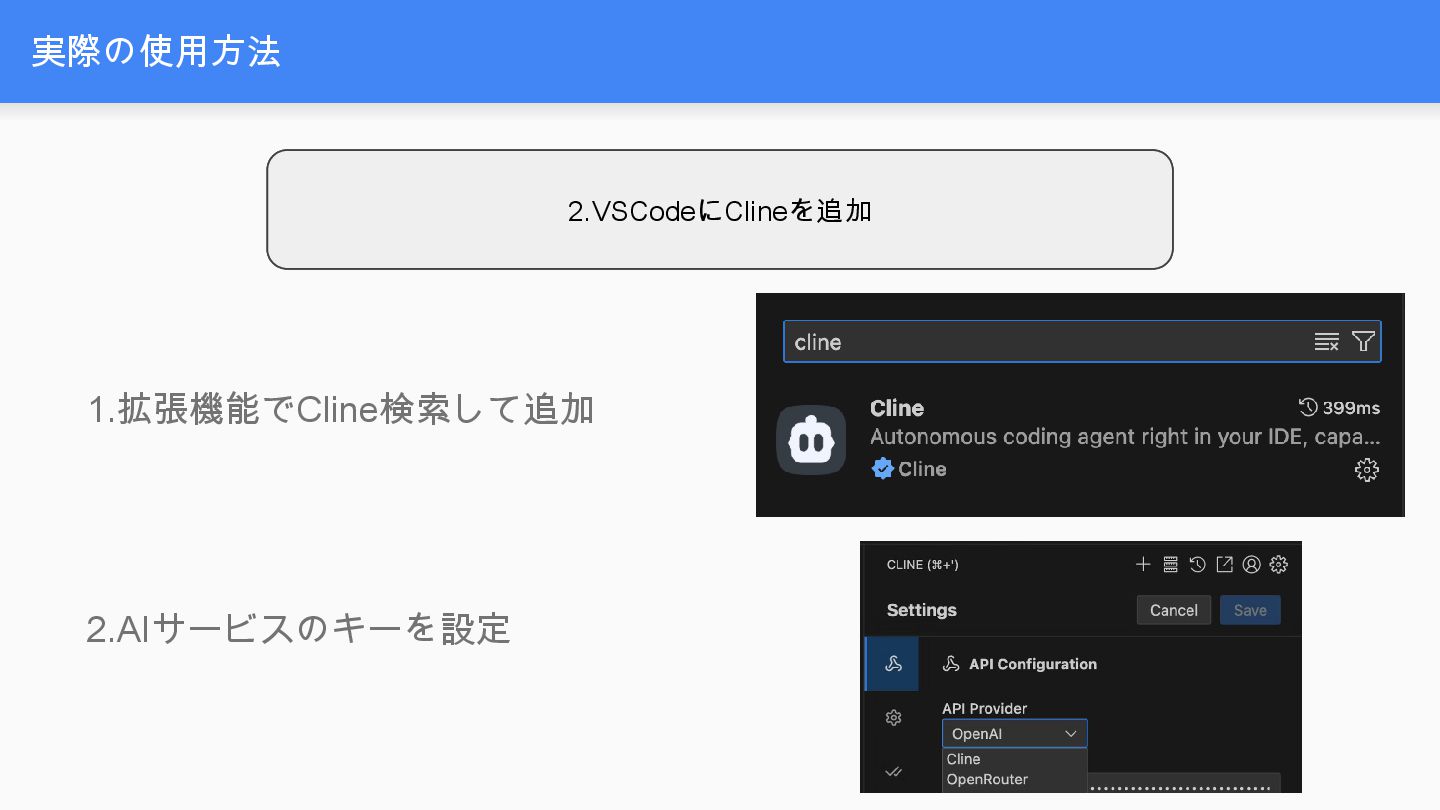Click the 2.VSCodeにClineを追加 box
Viewport: 1440px width, 810px height.
click(719, 209)
